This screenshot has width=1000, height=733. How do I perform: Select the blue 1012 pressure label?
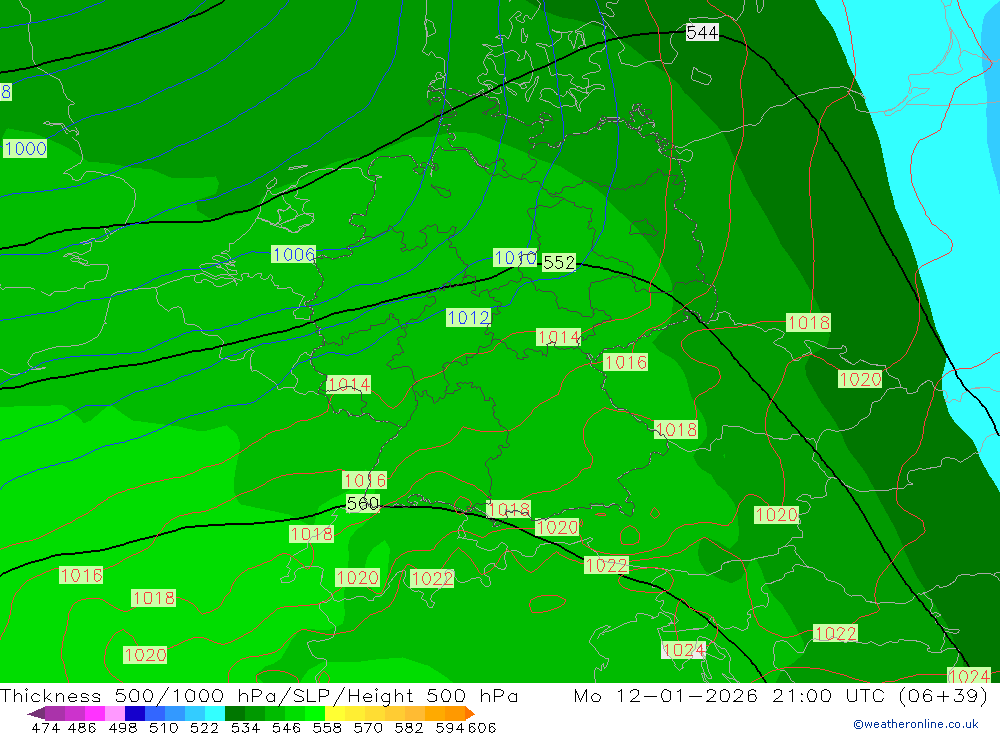click(469, 317)
